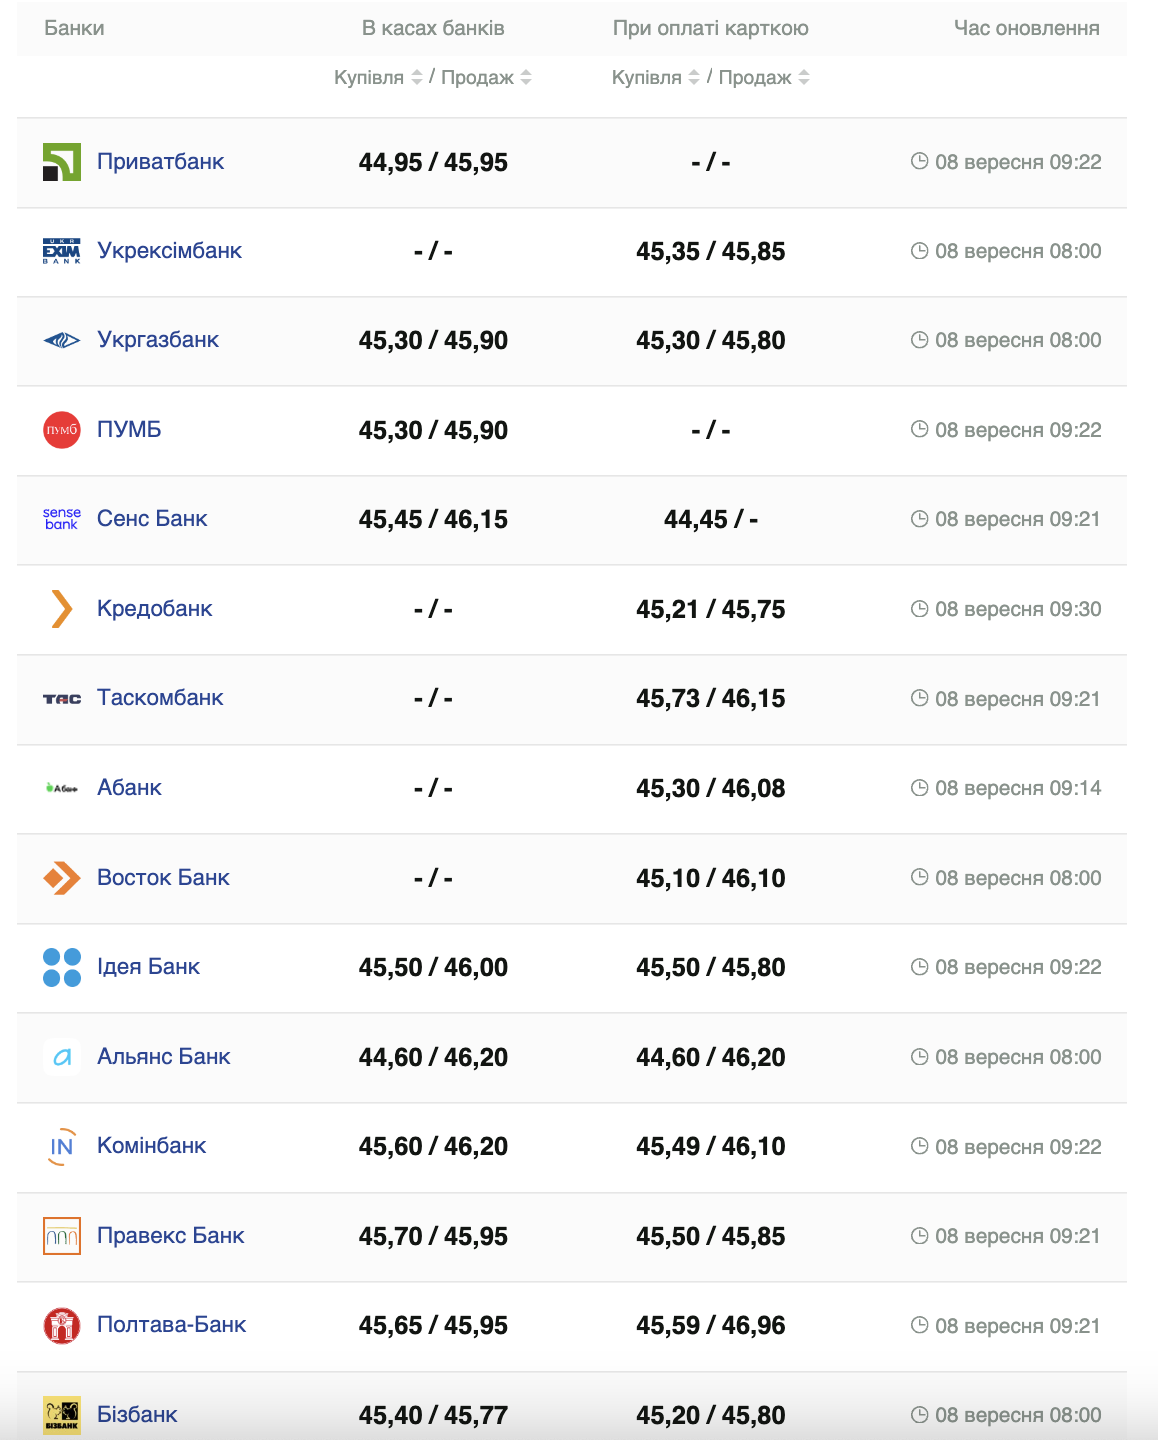
Task: Click the Правекс Банк logo icon
Action: point(62,1236)
